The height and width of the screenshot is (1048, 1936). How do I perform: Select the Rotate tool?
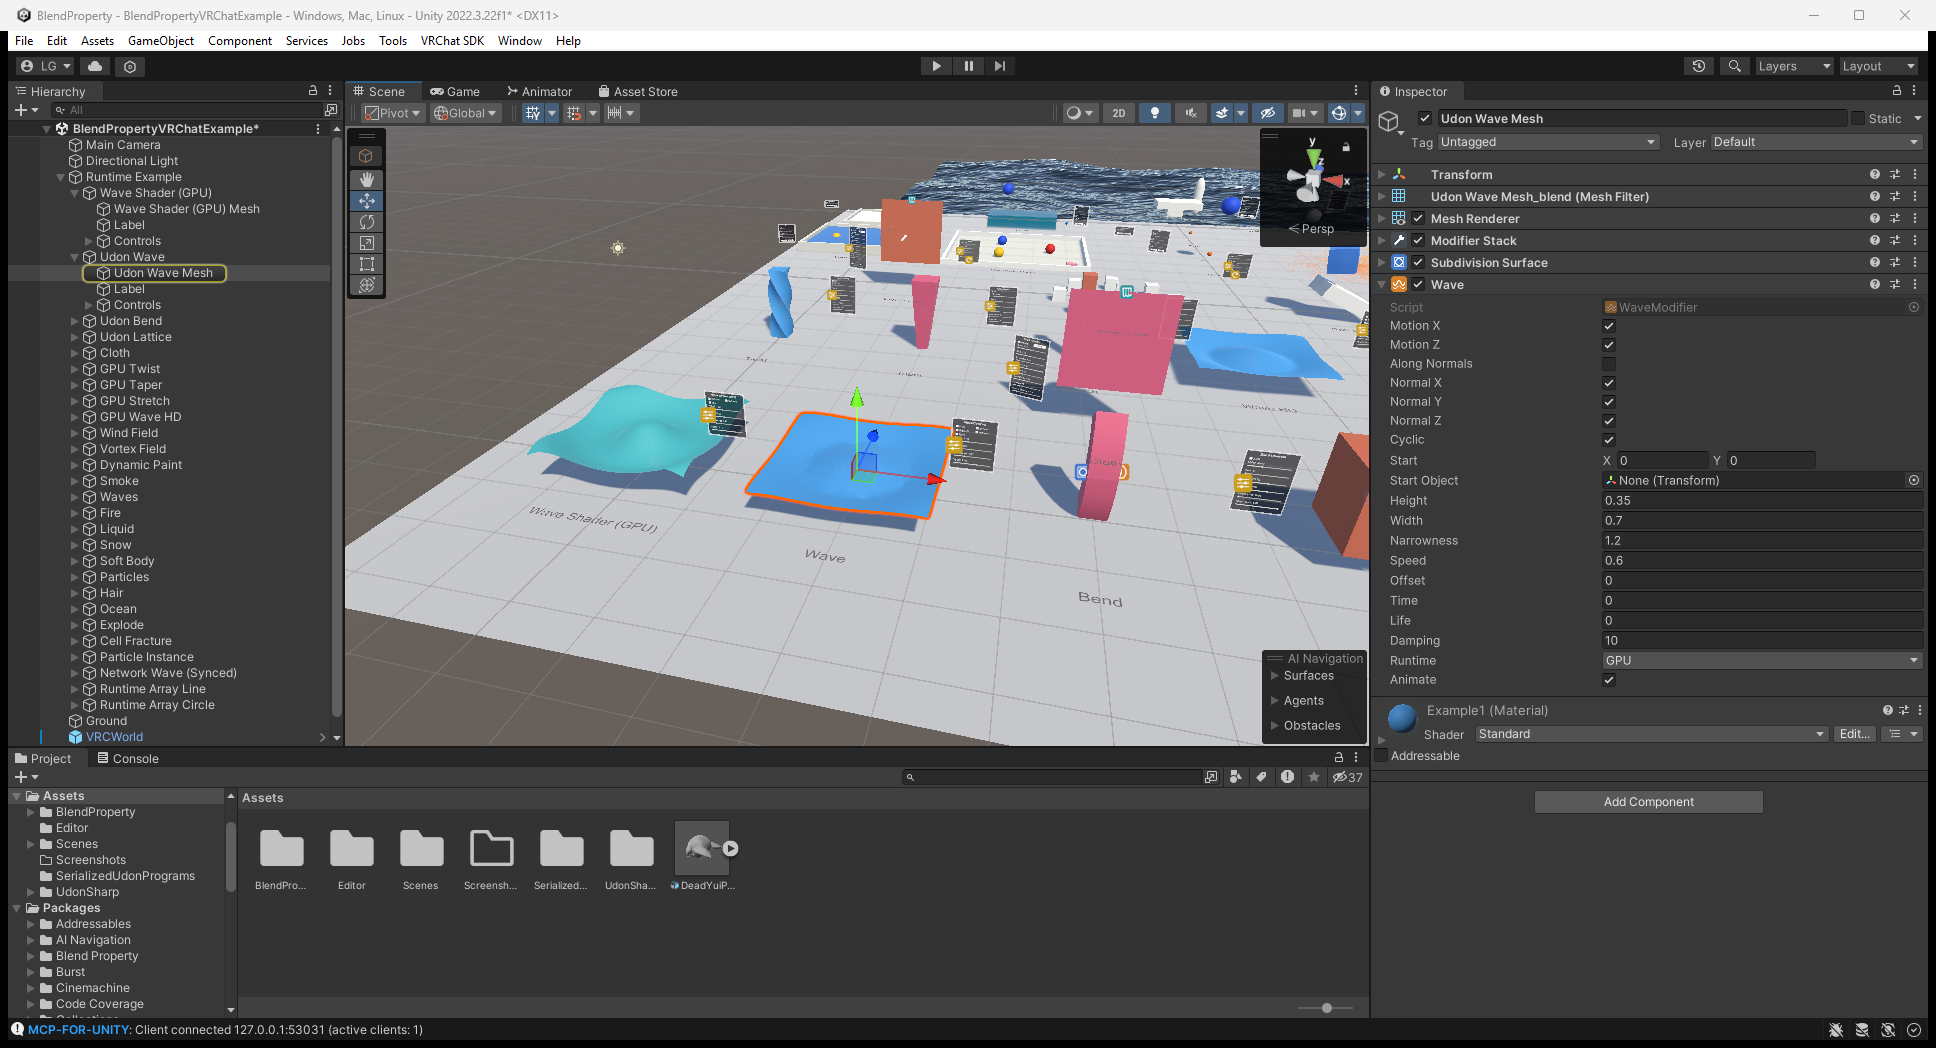click(x=367, y=222)
